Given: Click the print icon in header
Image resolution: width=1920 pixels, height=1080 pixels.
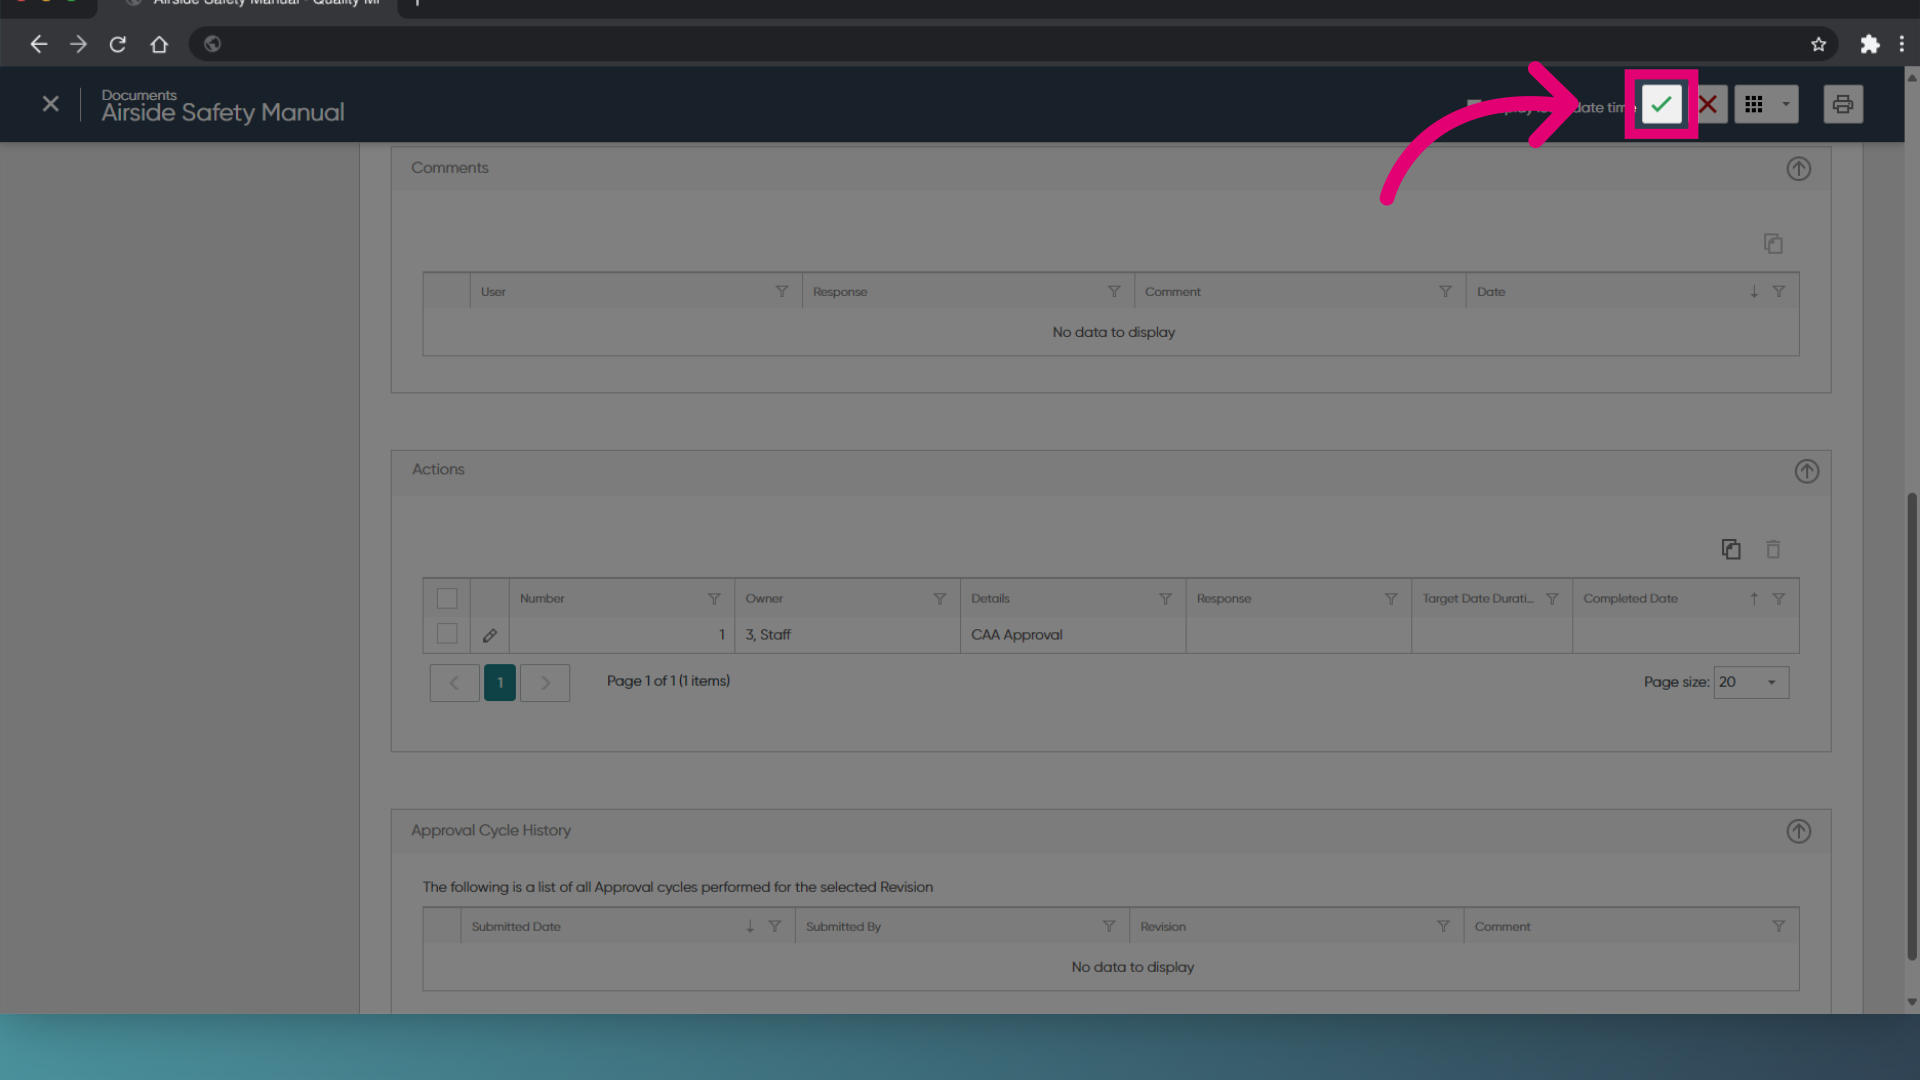Looking at the screenshot, I should pos(1843,104).
